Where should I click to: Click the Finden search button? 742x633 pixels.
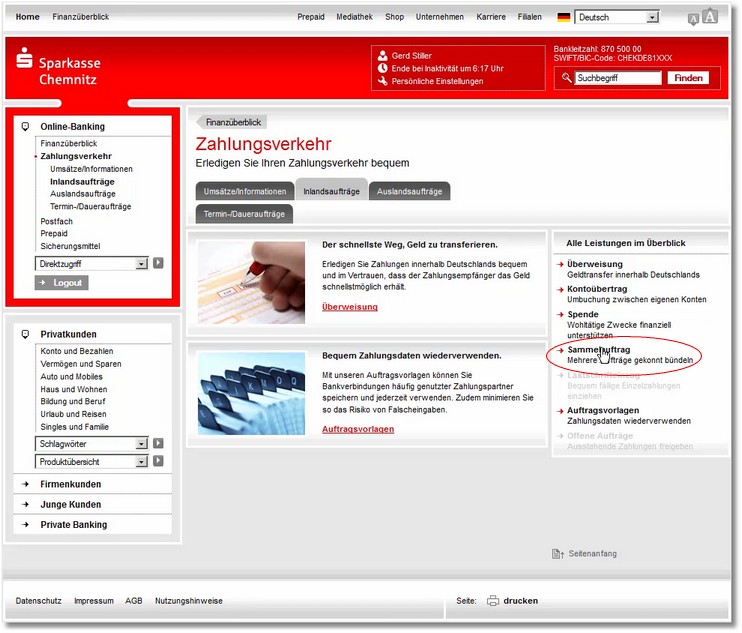(688, 78)
